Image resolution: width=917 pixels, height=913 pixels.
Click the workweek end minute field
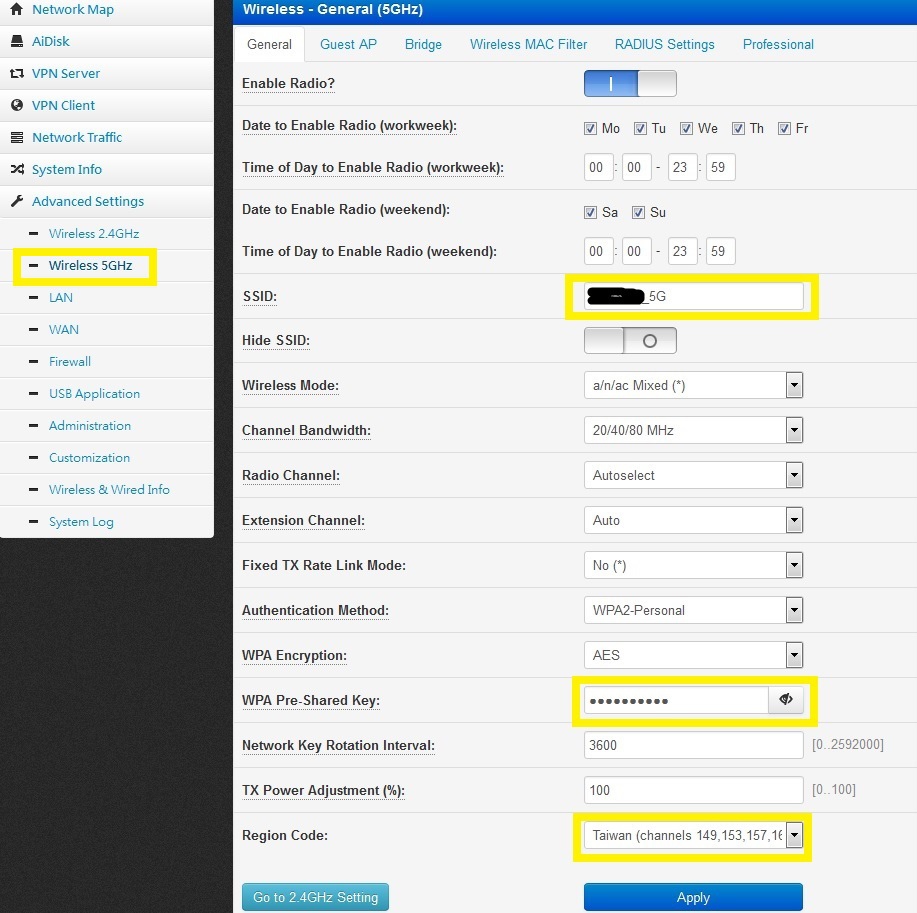pyautogui.click(x=720, y=167)
